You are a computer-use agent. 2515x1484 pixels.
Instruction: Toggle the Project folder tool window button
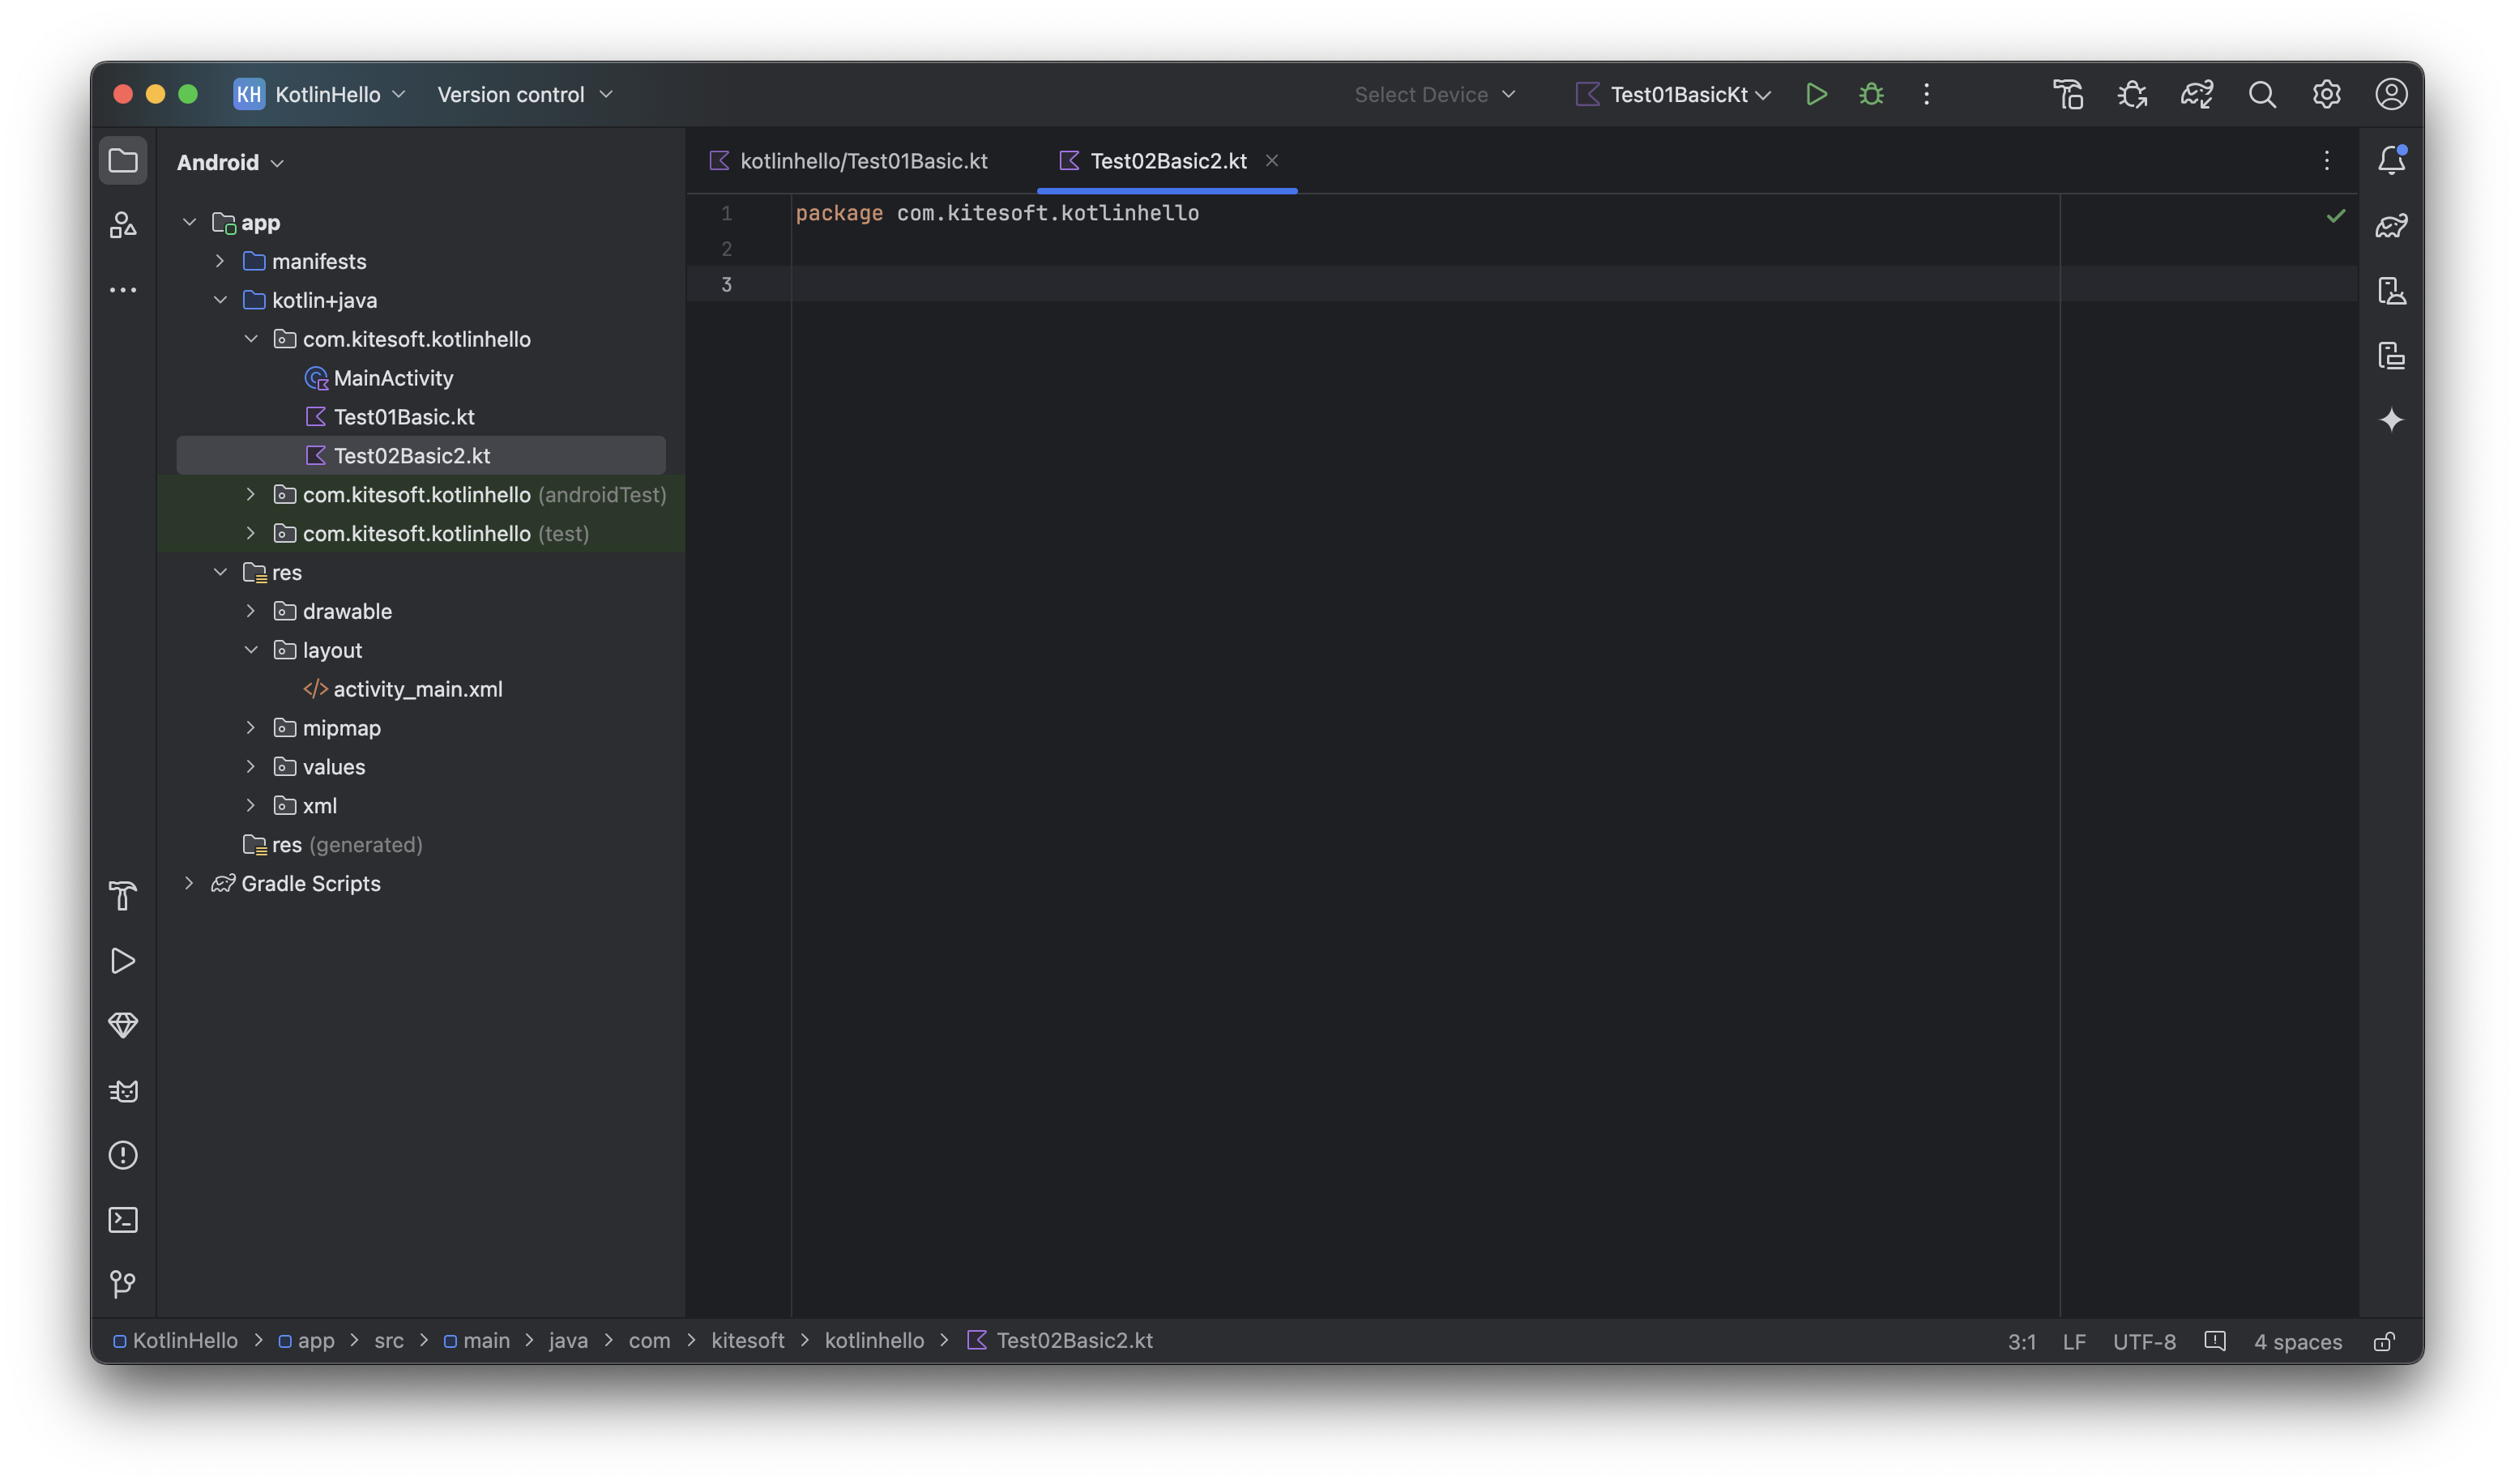coord(123,161)
